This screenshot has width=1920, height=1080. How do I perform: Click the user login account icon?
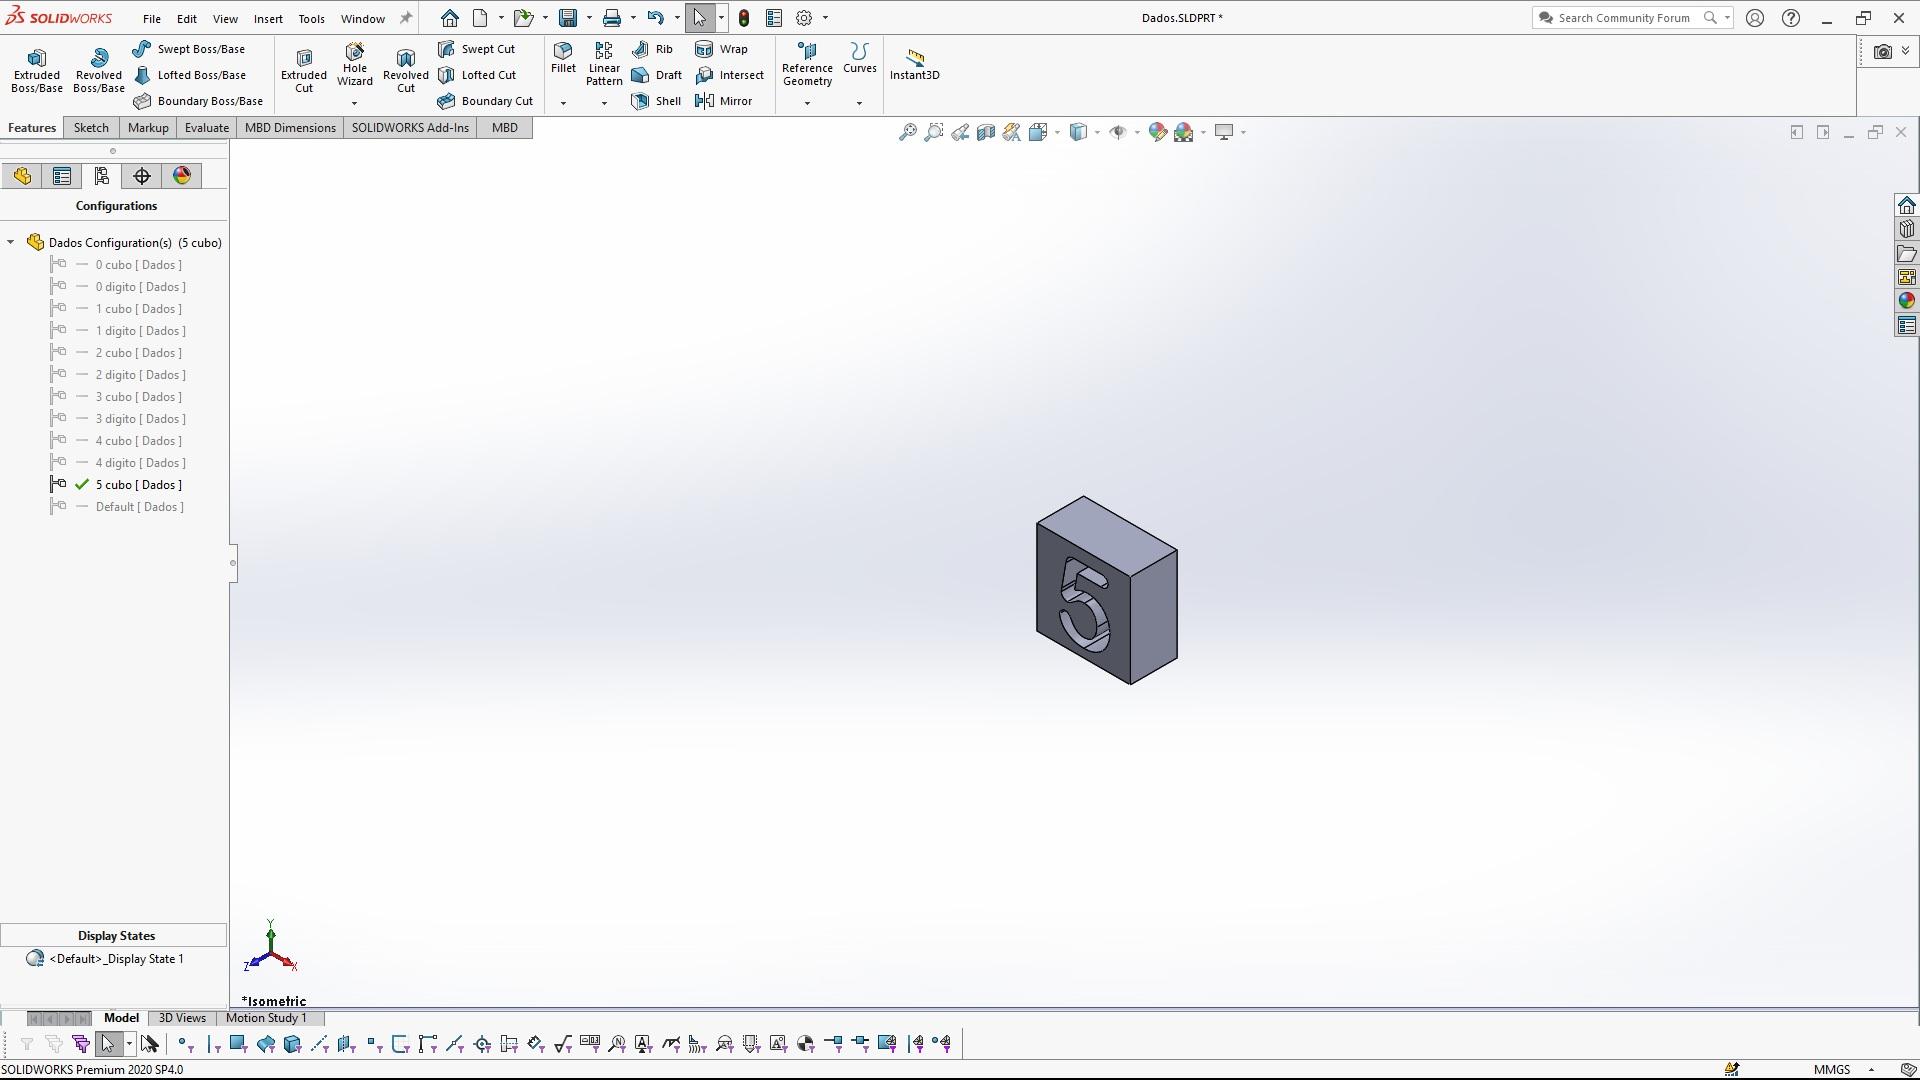click(x=1755, y=18)
